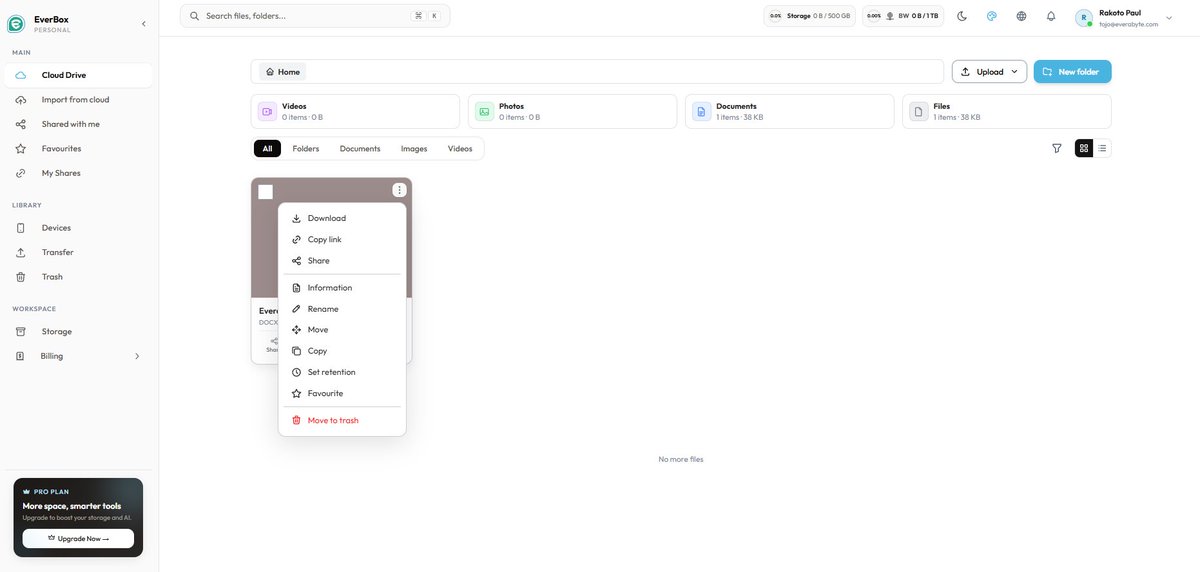Viewport: 1200px width, 572px height.
Task: Select the All filter tab
Action: pos(267,149)
